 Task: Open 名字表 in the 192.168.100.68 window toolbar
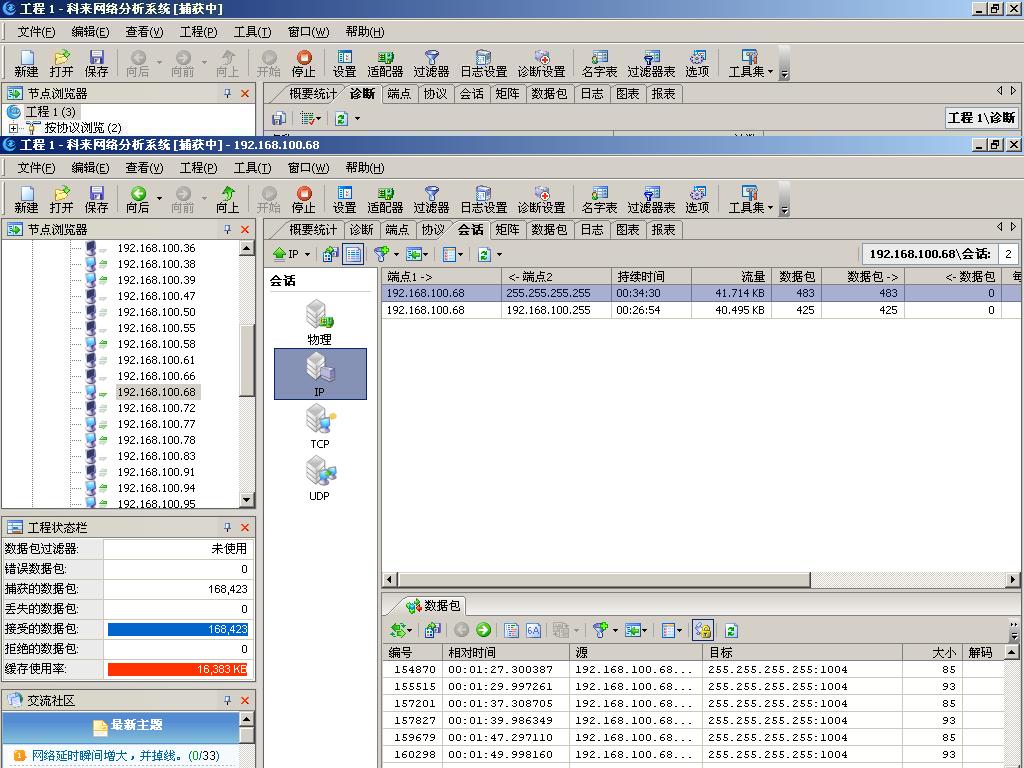599,200
